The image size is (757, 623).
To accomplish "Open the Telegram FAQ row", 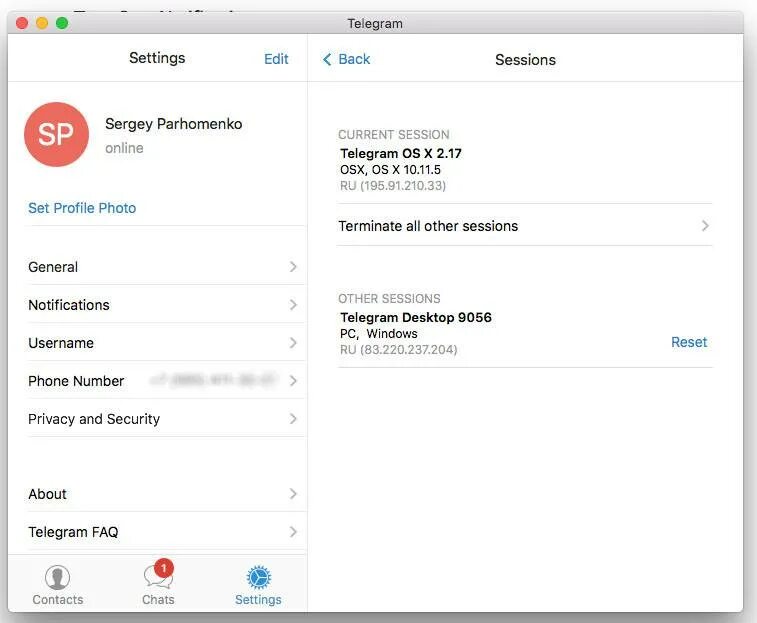I will click(162, 532).
